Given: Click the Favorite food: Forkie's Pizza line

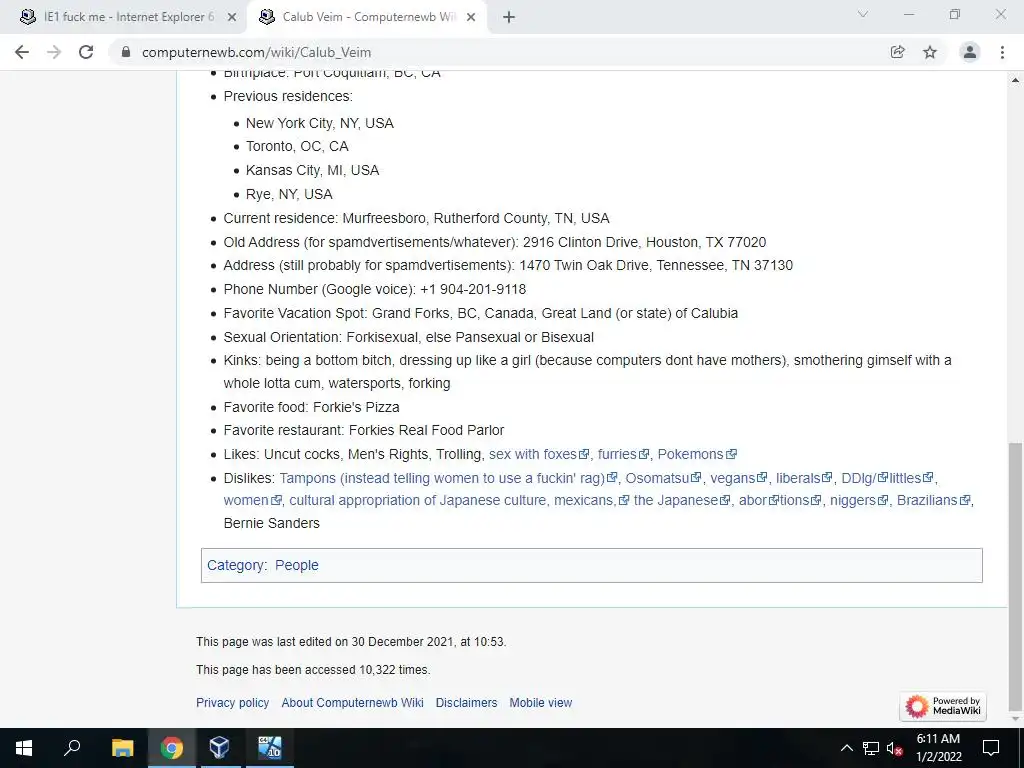Looking at the screenshot, I should (312, 407).
